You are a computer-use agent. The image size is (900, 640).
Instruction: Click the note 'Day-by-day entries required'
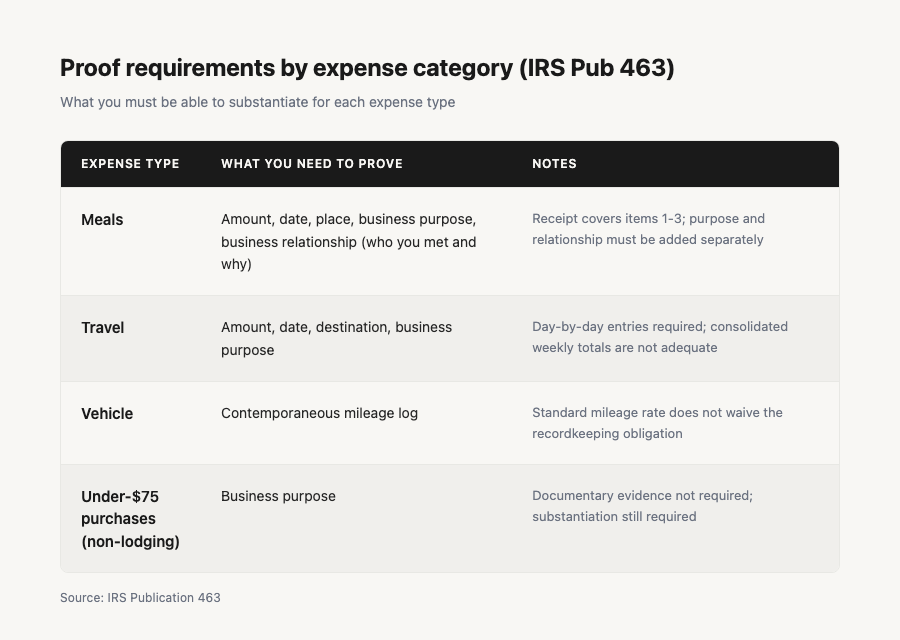tap(660, 337)
